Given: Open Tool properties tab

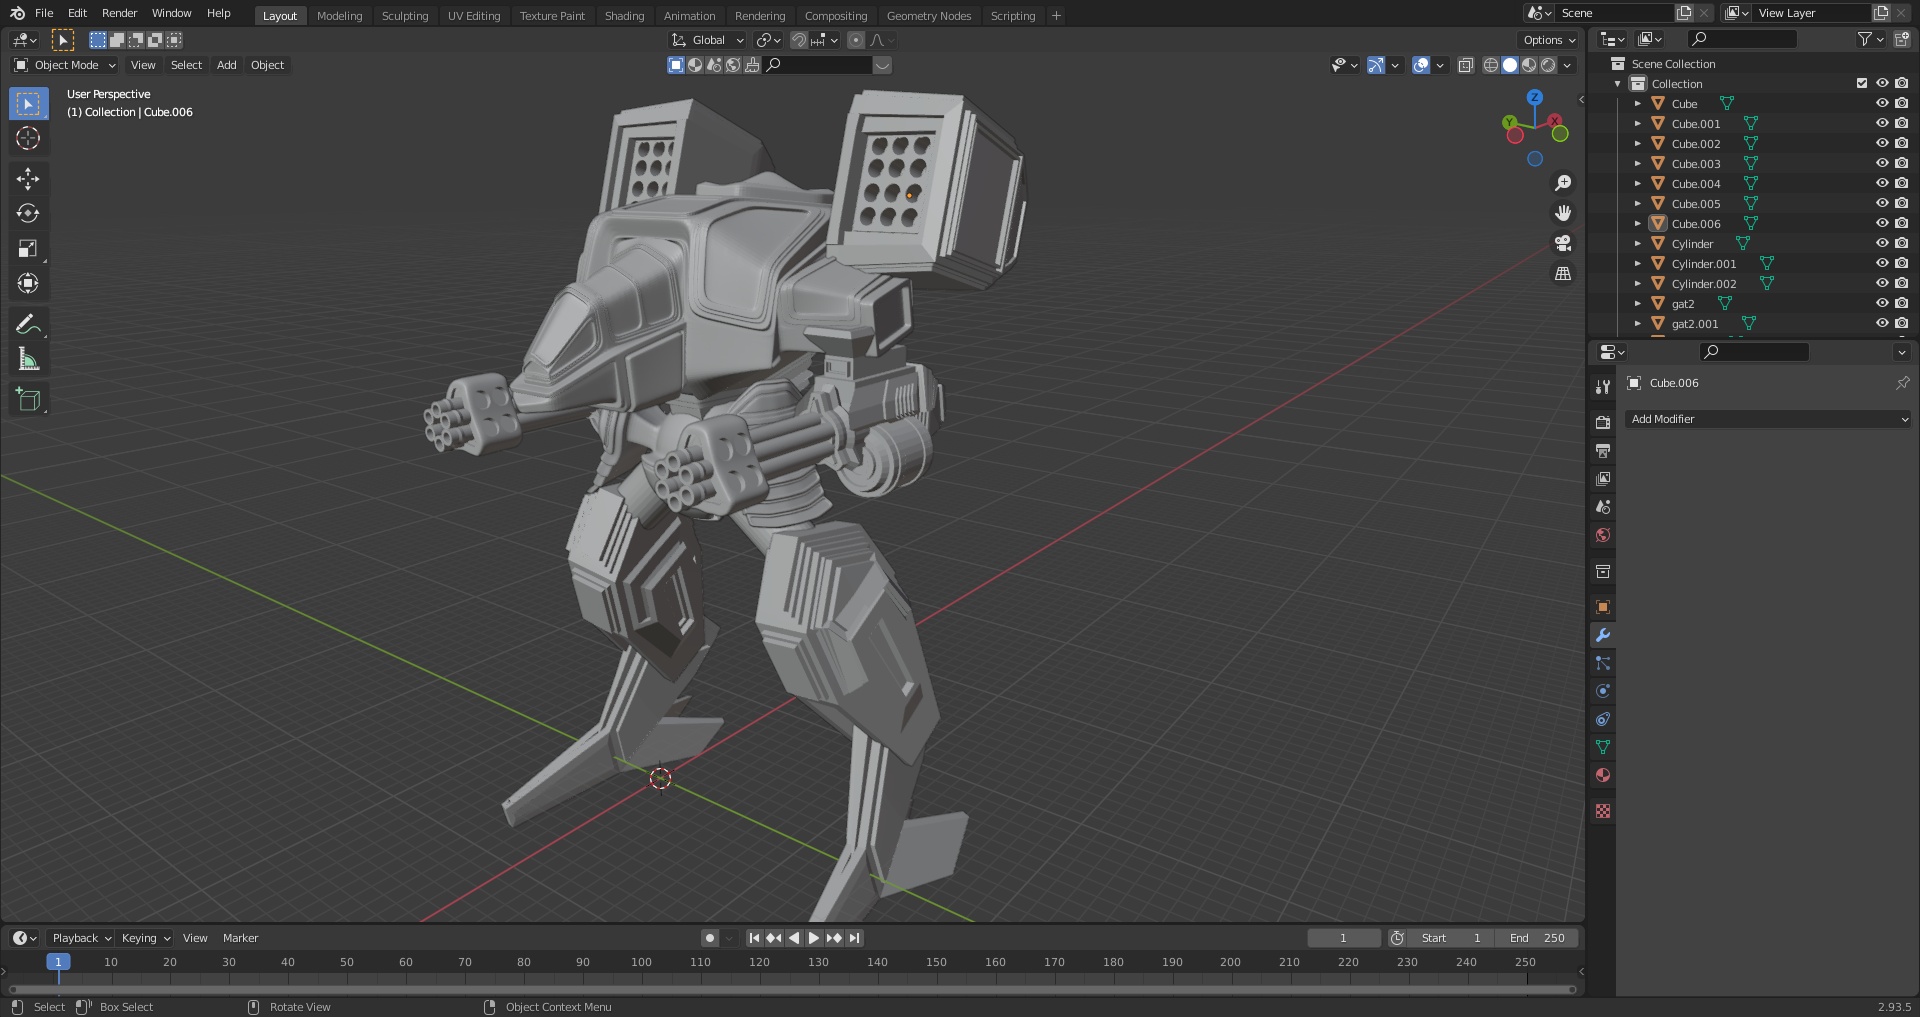Looking at the screenshot, I should point(1603,387).
